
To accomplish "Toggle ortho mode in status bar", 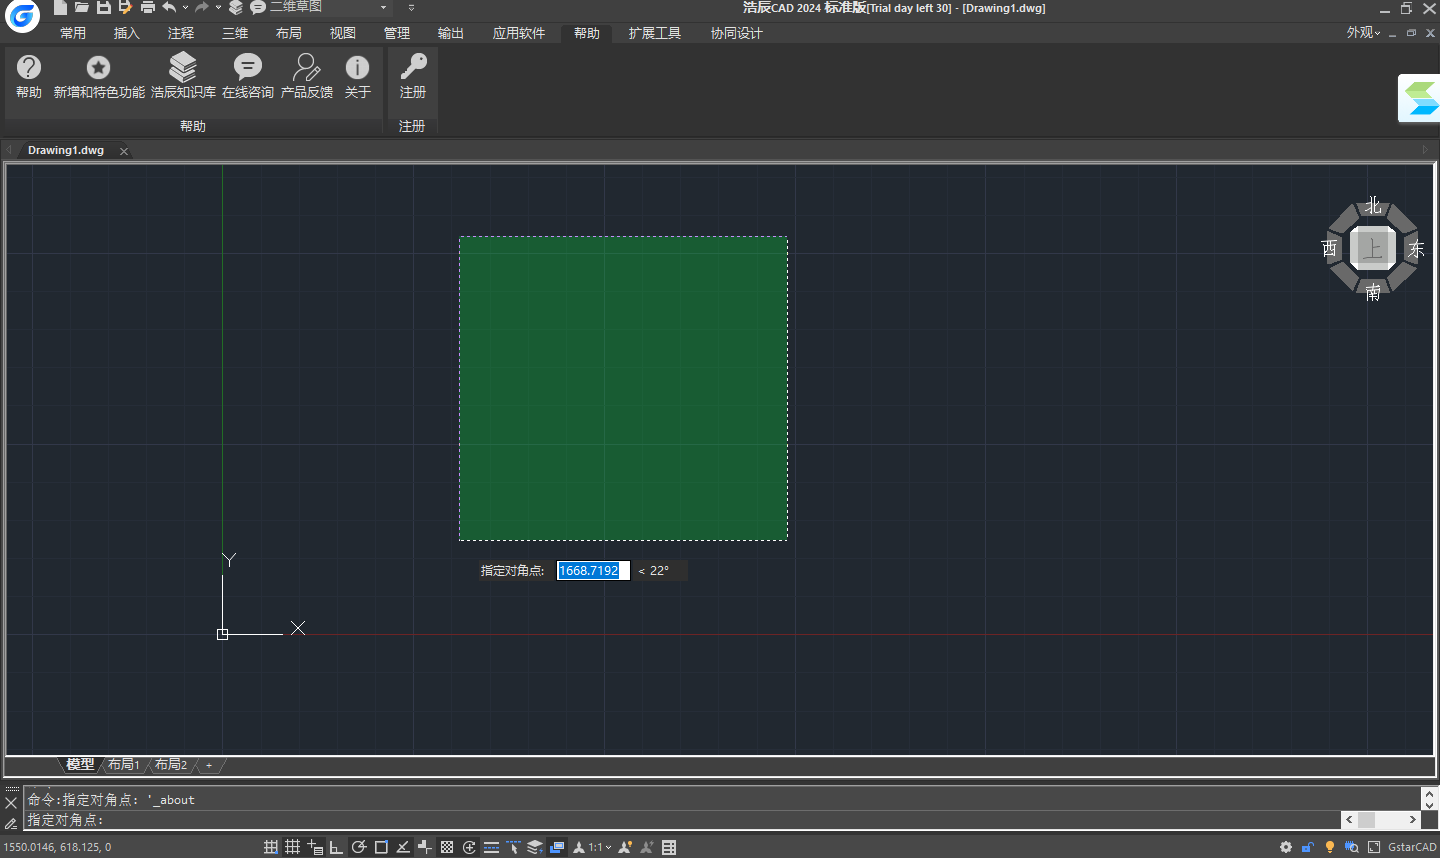I will point(336,847).
